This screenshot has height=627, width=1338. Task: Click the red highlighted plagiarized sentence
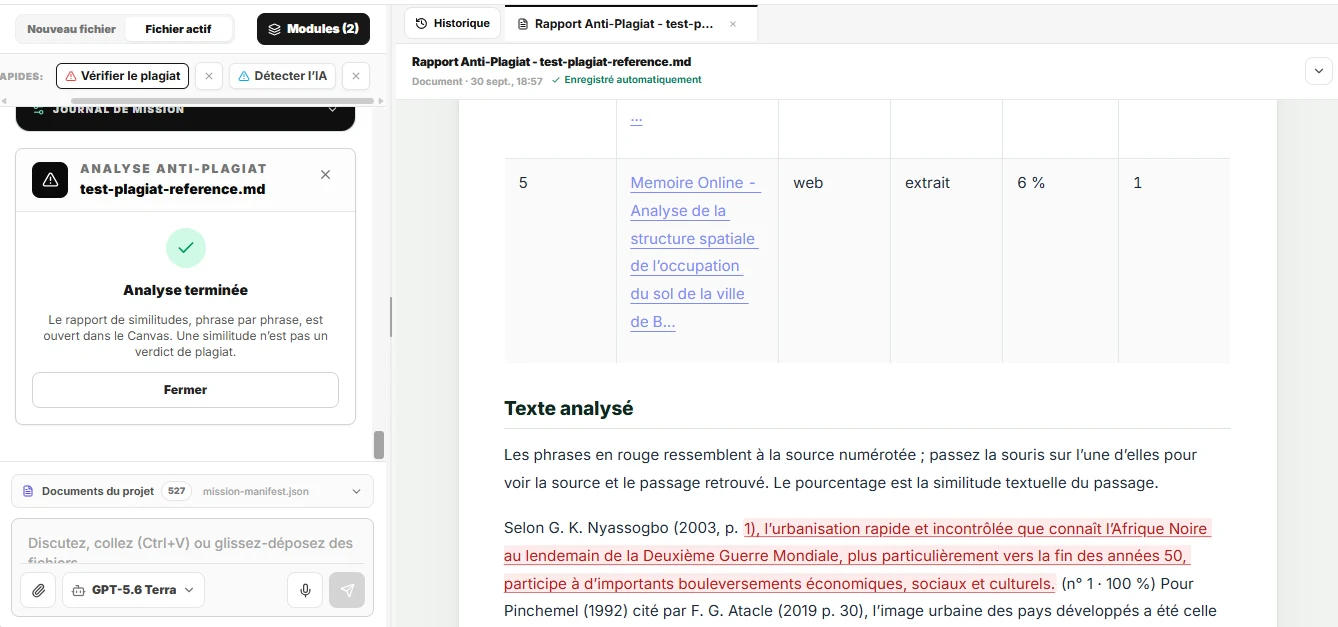click(857, 556)
